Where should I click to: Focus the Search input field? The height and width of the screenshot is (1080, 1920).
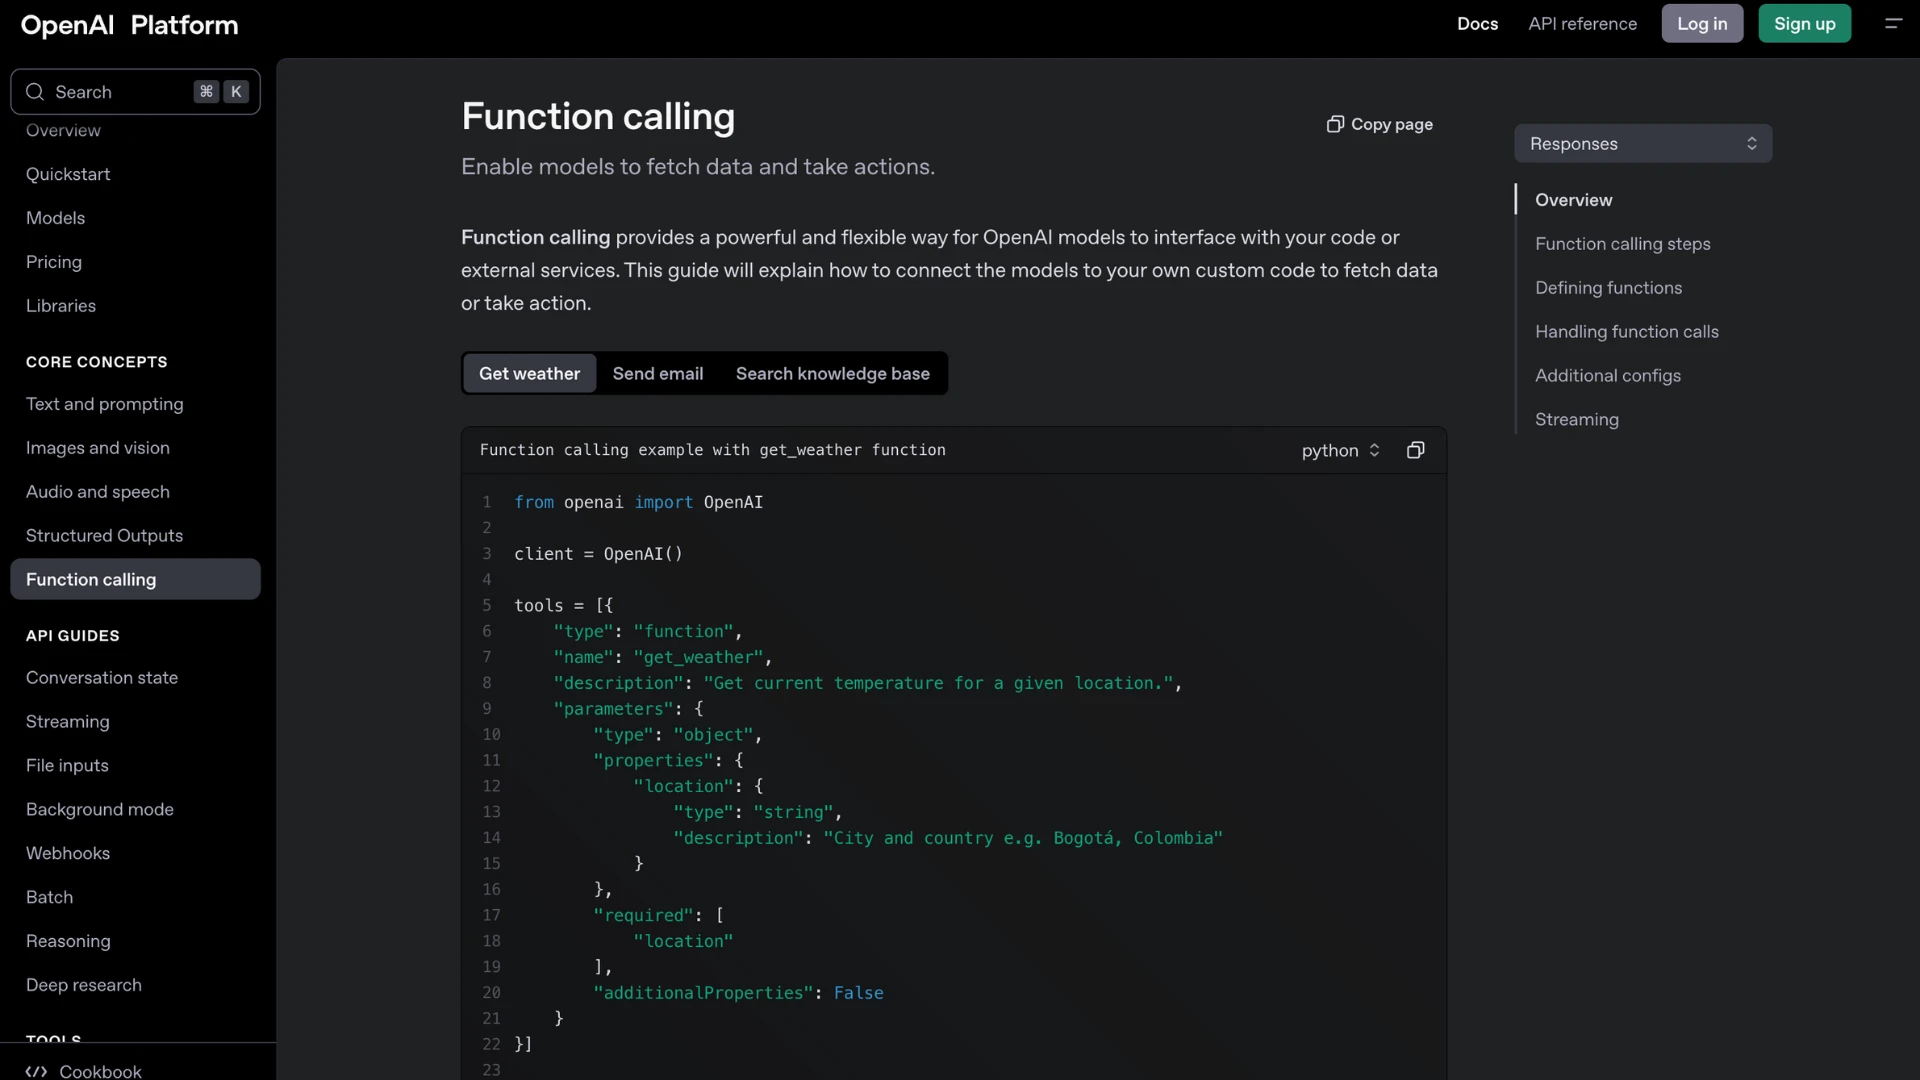(135, 92)
